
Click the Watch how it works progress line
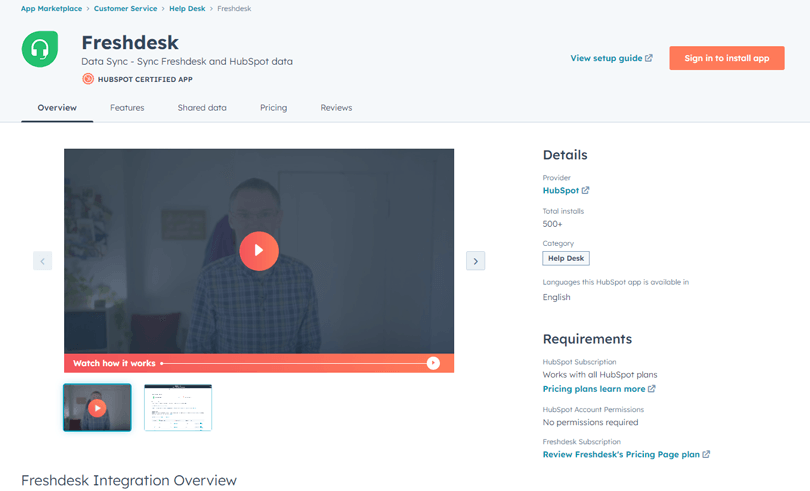coord(293,363)
